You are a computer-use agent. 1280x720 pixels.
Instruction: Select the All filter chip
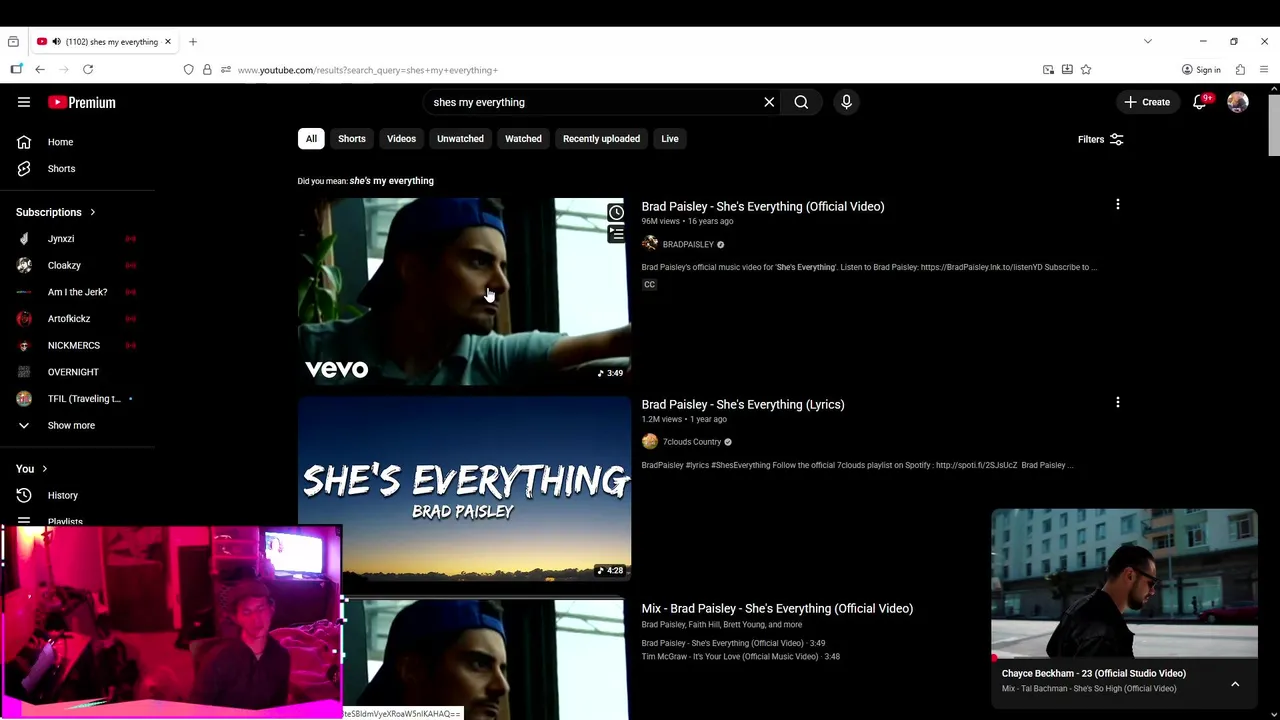pos(311,139)
